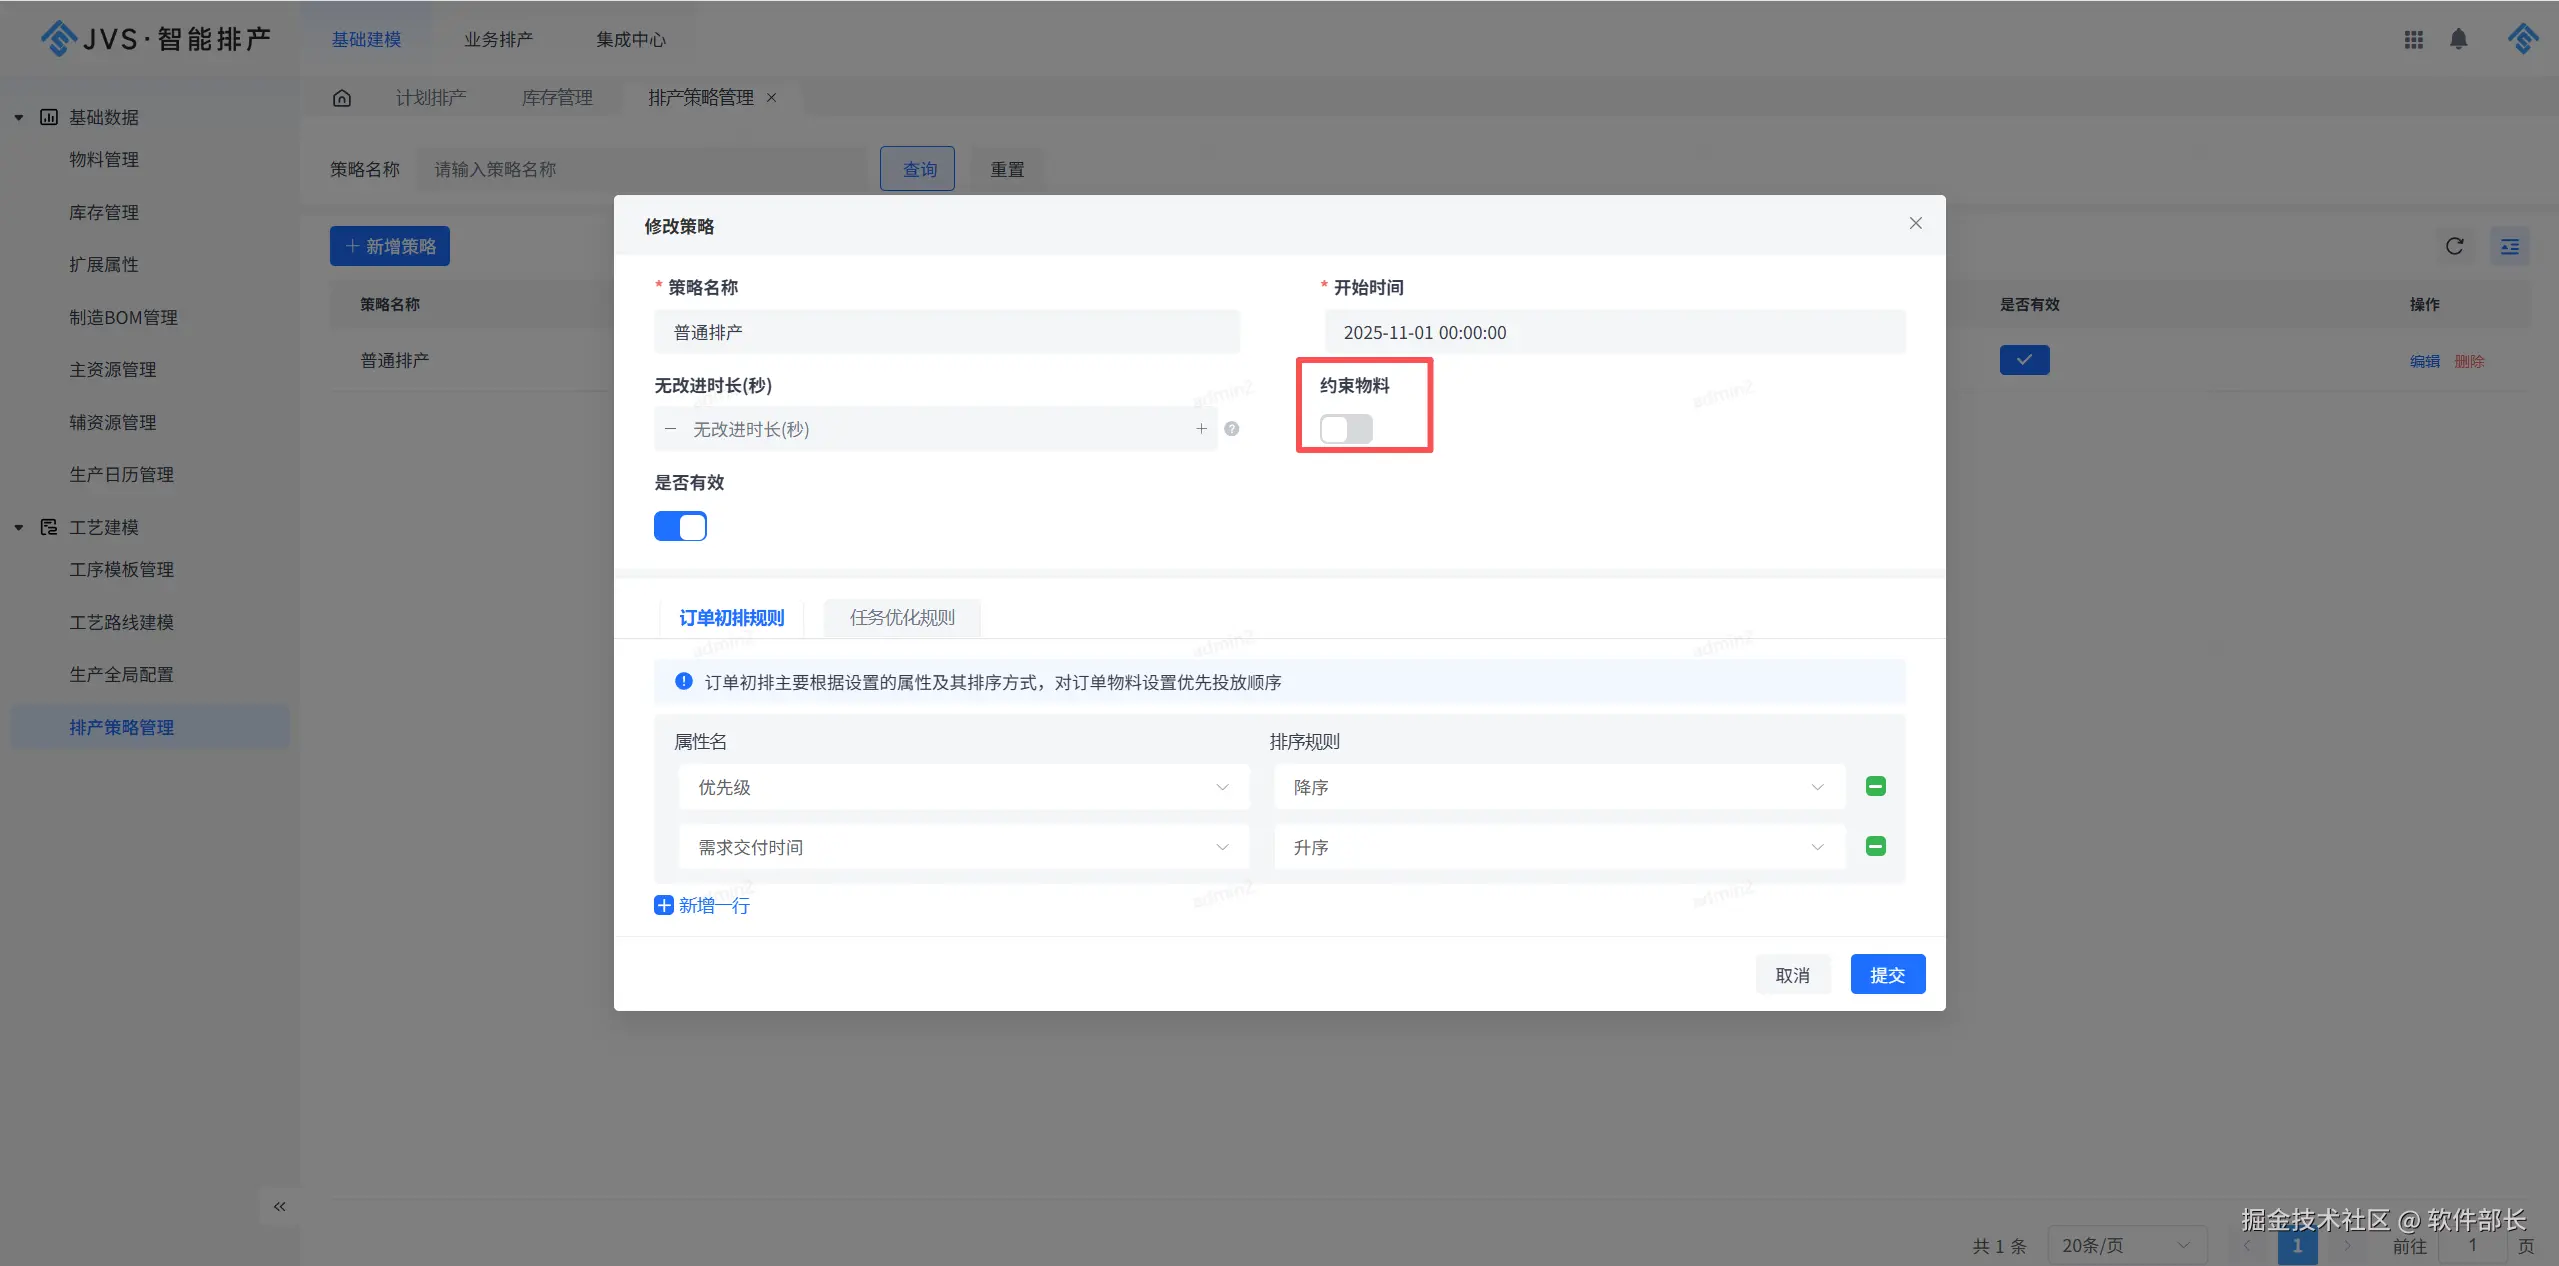The width and height of the screenshot is (2559, 1266).
Task: Click the 取消 button
Action: tap(1792, 975)
